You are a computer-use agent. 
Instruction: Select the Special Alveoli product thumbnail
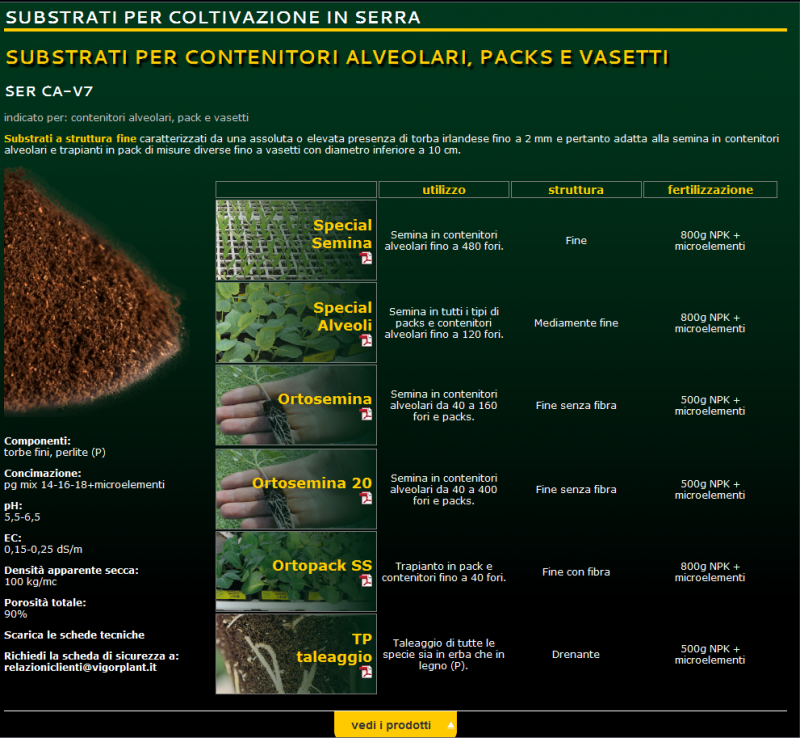(x=296, y=323)
